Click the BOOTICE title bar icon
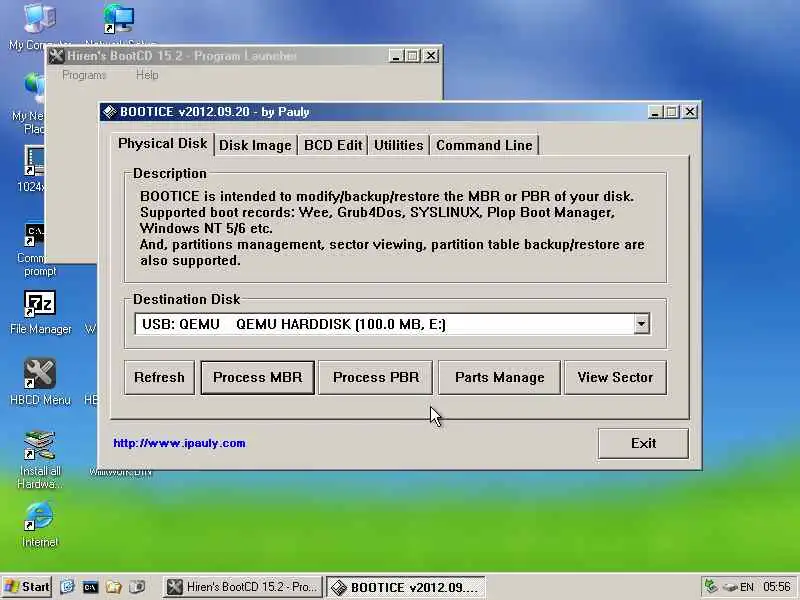The width and height of the screenshot is (800, 600). coord(109,112)
